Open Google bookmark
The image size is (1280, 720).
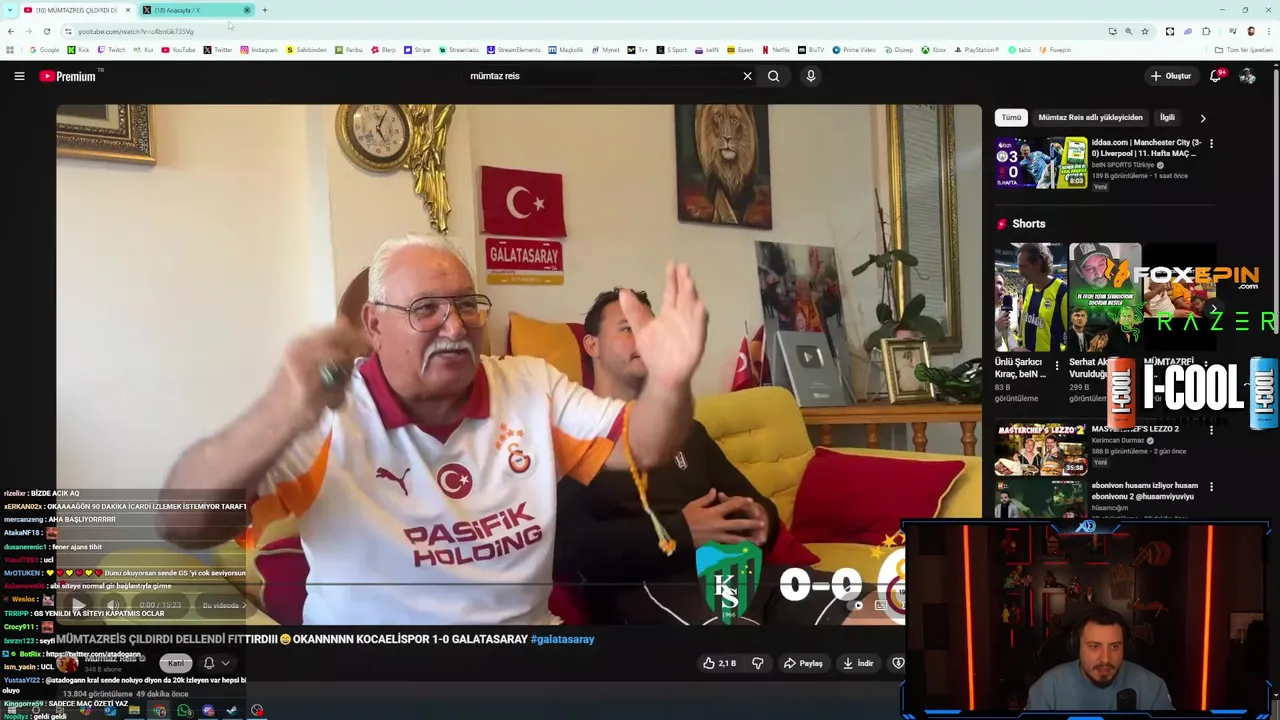click(x=44, y=50)
